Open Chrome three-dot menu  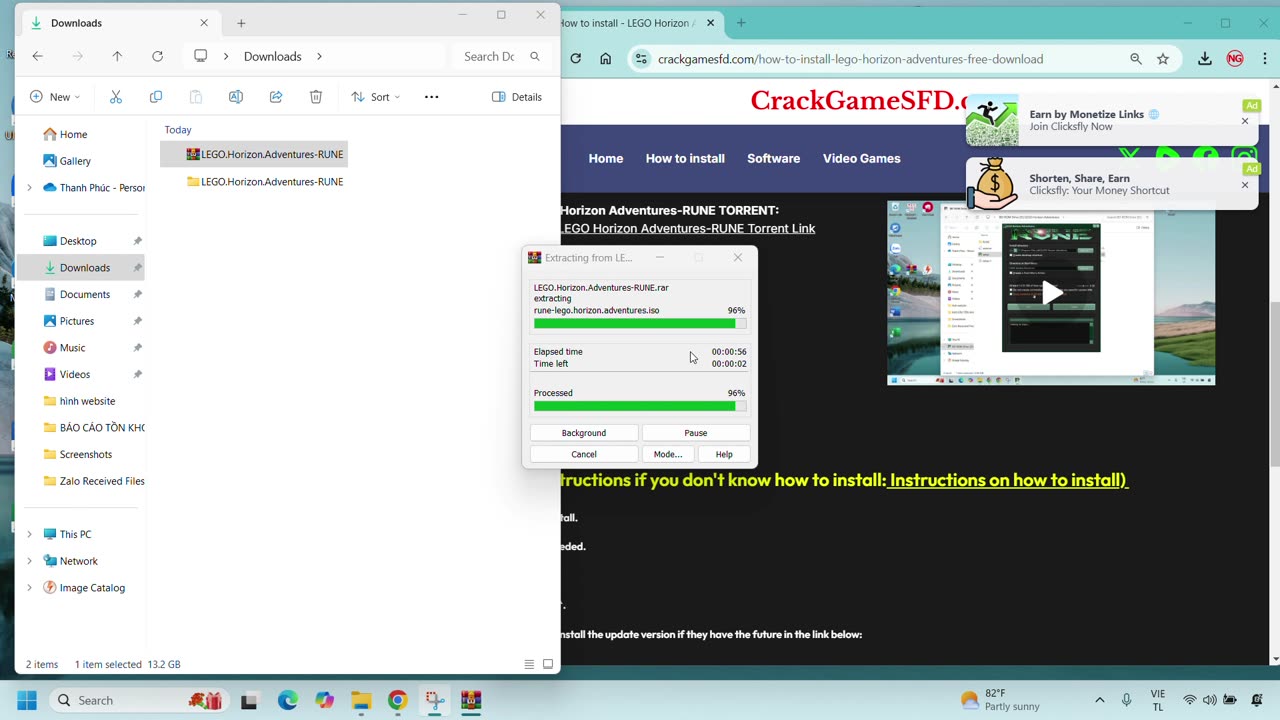(1263, 59)
